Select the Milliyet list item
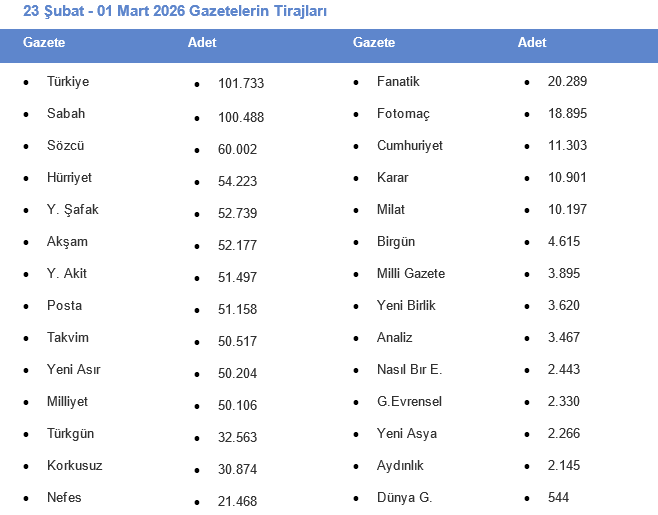The height and width of the screenshot is (515, 658). tap(67, 402)
